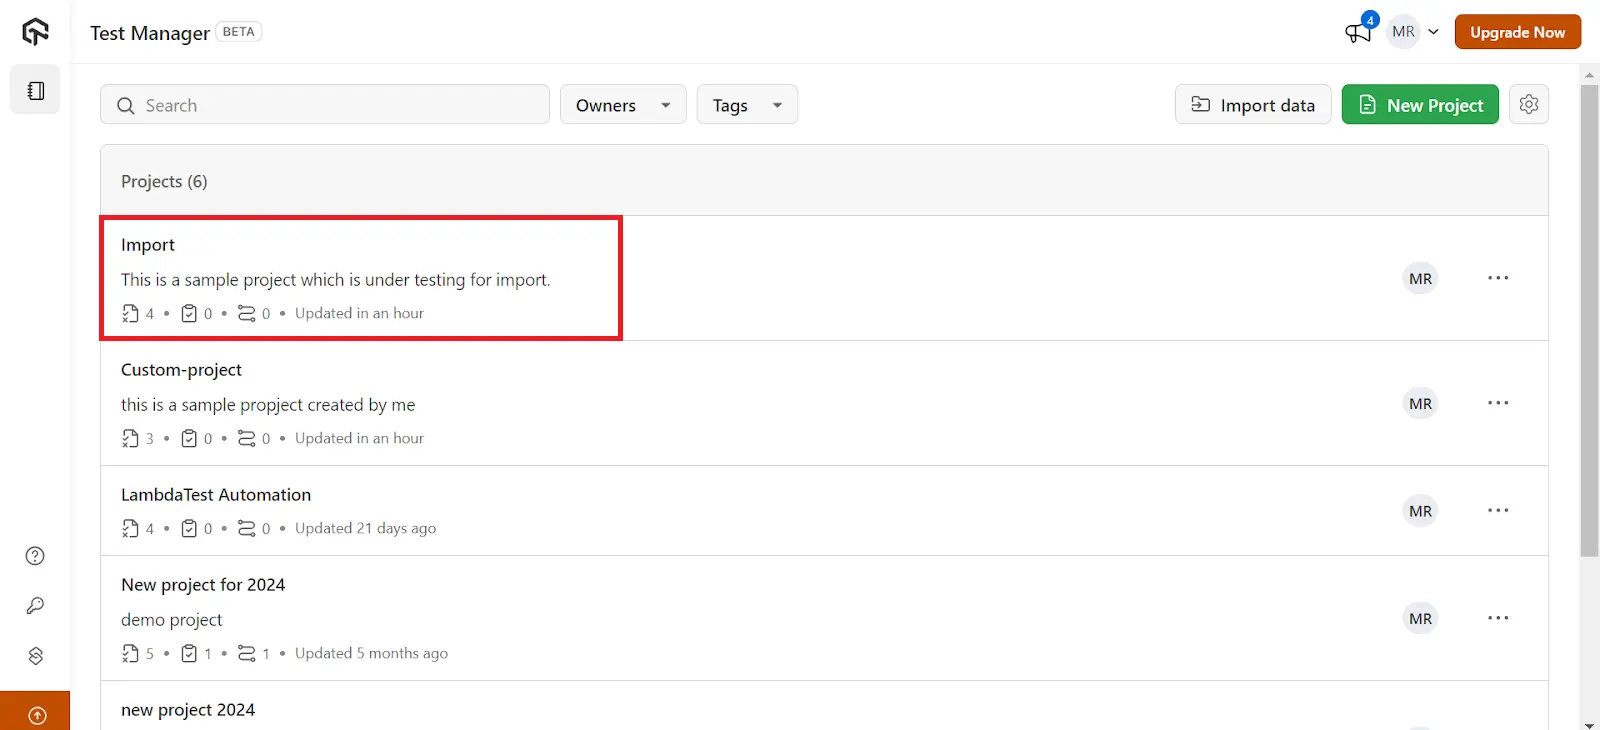Expand the Tags filter dropdown
This screenshot has width=1600, height=730.
coord(746,105)
